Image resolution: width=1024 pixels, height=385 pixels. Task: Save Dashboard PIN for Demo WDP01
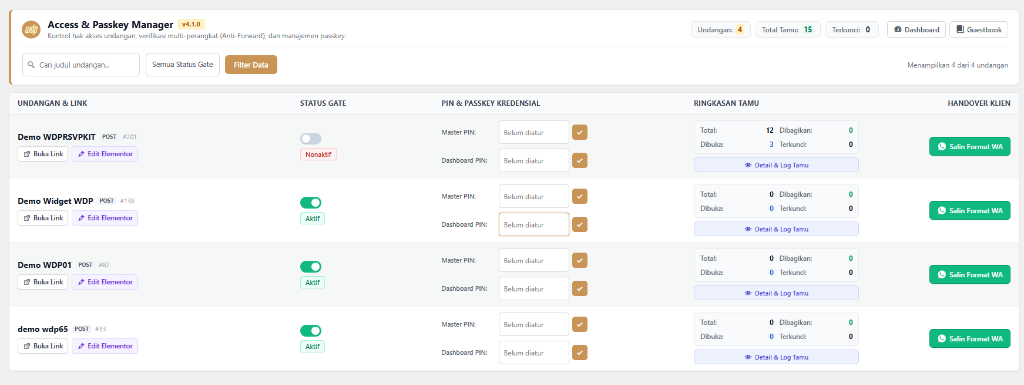pos(580,288)
